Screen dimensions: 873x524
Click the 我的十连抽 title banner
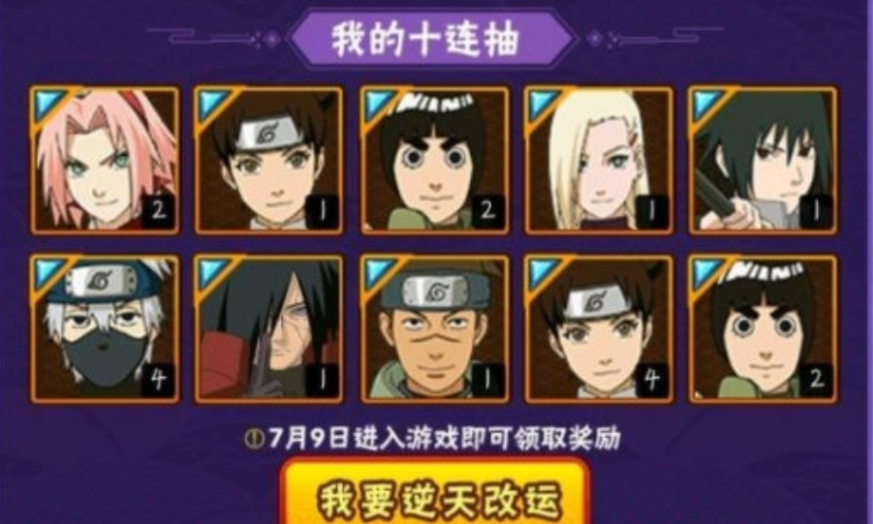tap(431, 40)
